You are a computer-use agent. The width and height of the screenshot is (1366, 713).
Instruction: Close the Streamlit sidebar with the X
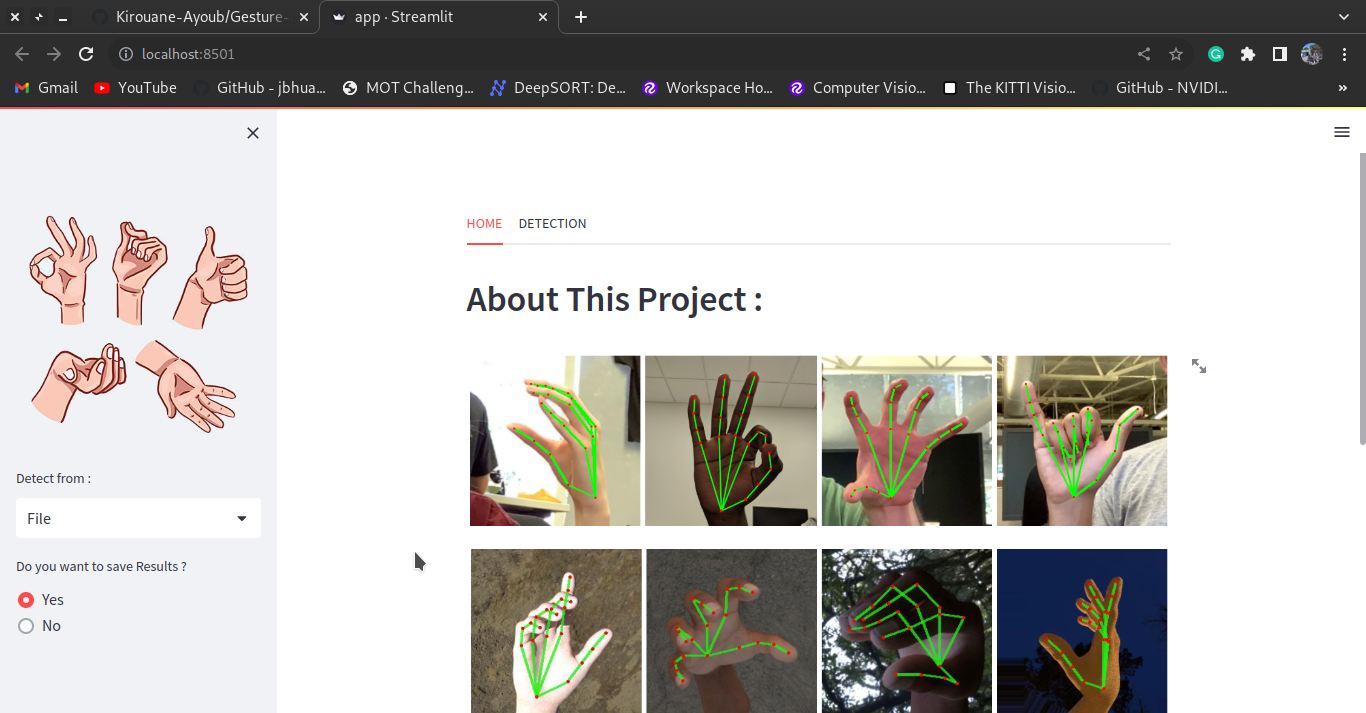(x=252, y=132)
